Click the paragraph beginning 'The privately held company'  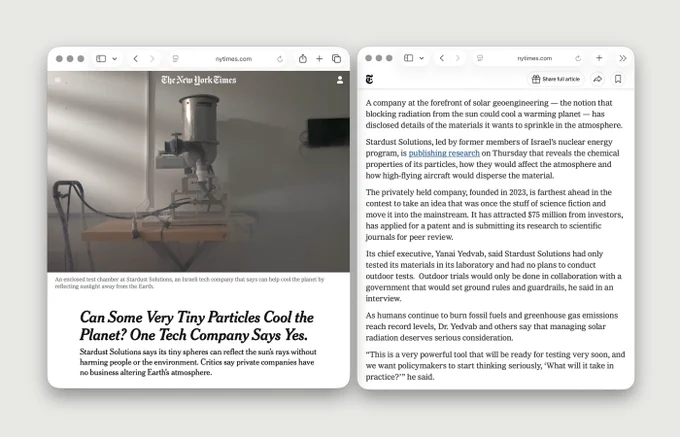(x=494, y=215)
